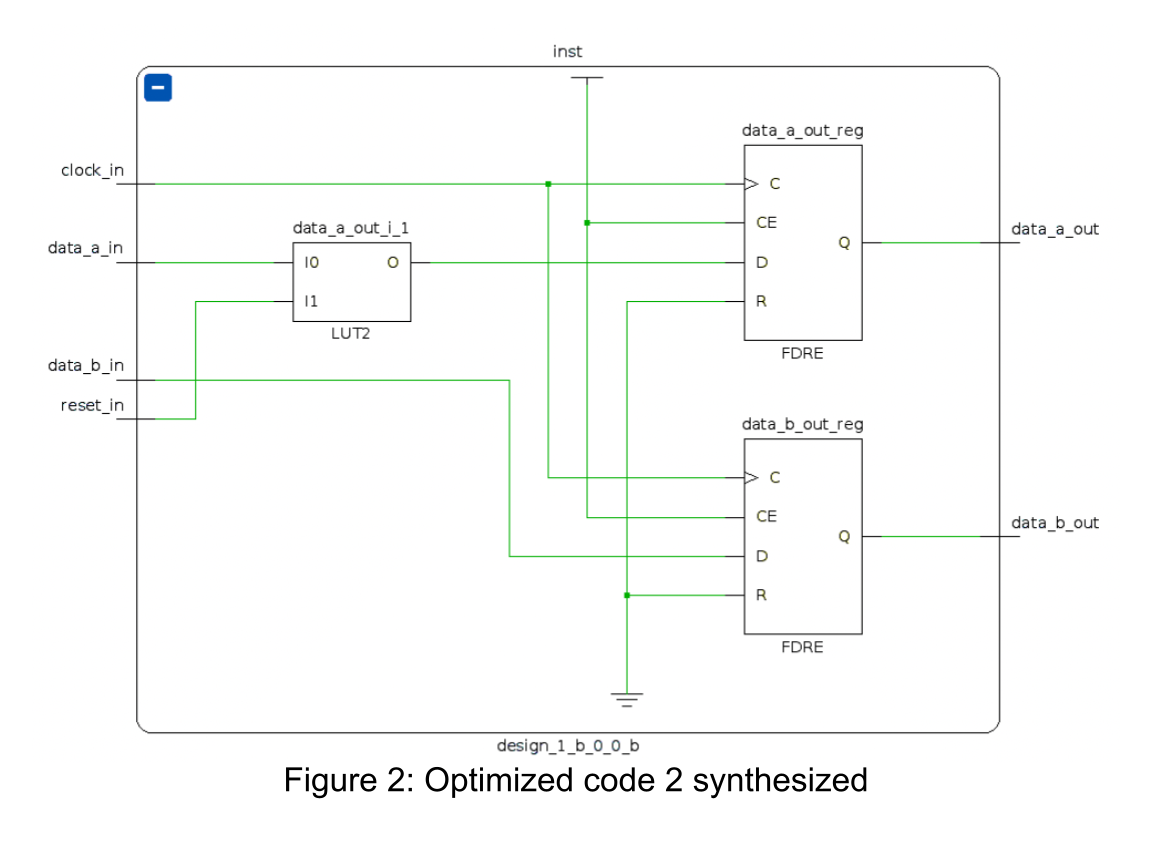Select the reset_in input port
1152x864 pixels.
click(92, 406)
